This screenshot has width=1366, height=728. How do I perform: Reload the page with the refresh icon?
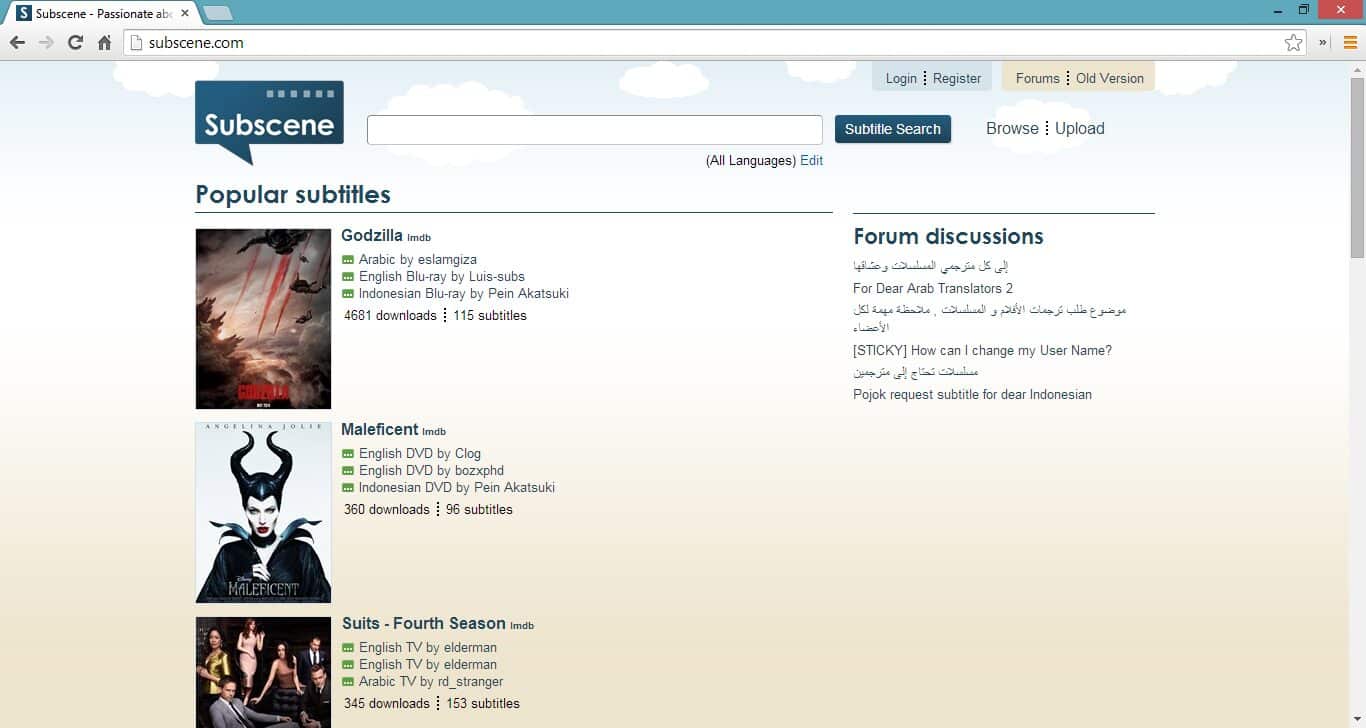75,43
